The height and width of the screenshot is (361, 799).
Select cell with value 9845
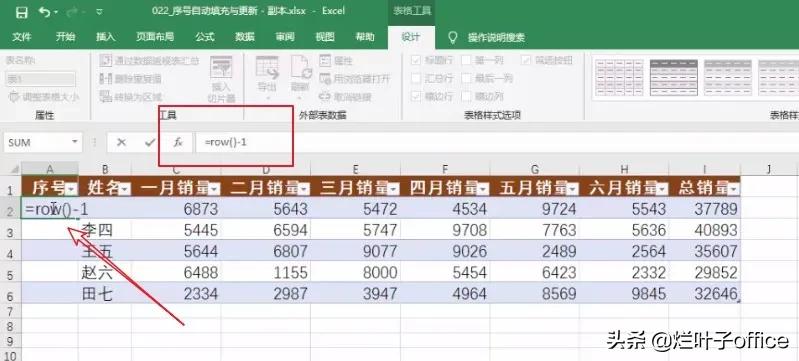(625, 293)
